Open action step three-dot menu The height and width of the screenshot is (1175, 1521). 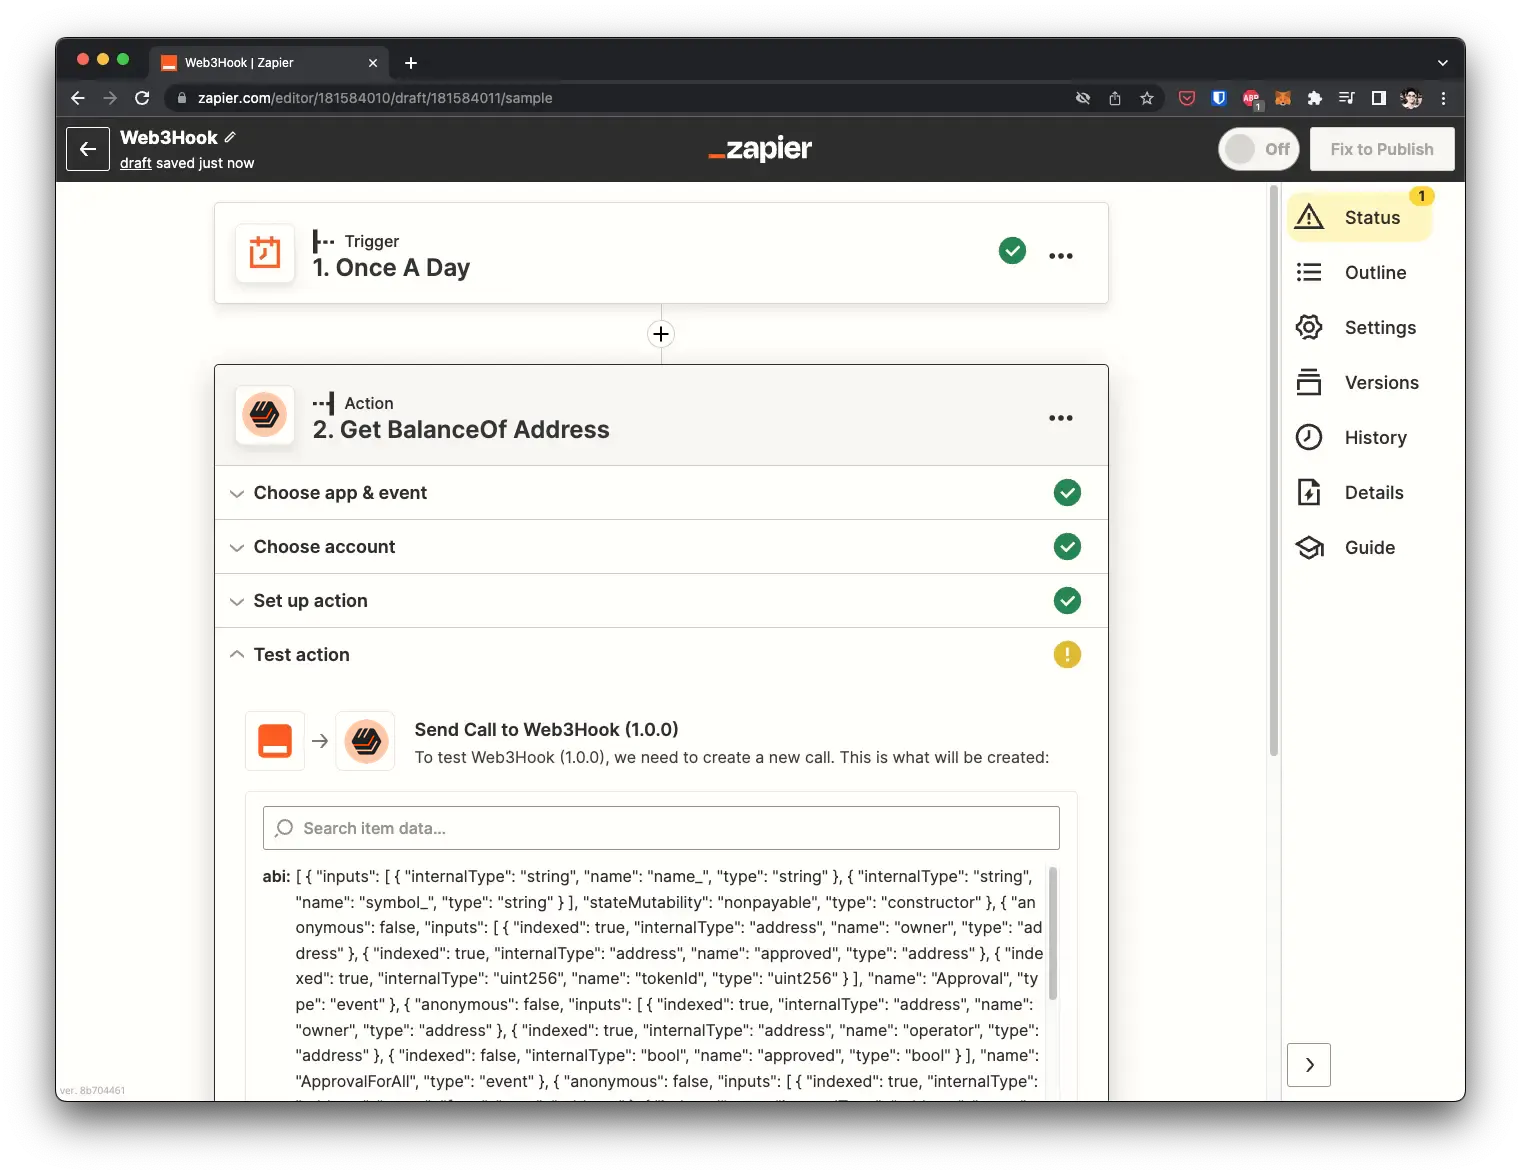[1061, 418]
